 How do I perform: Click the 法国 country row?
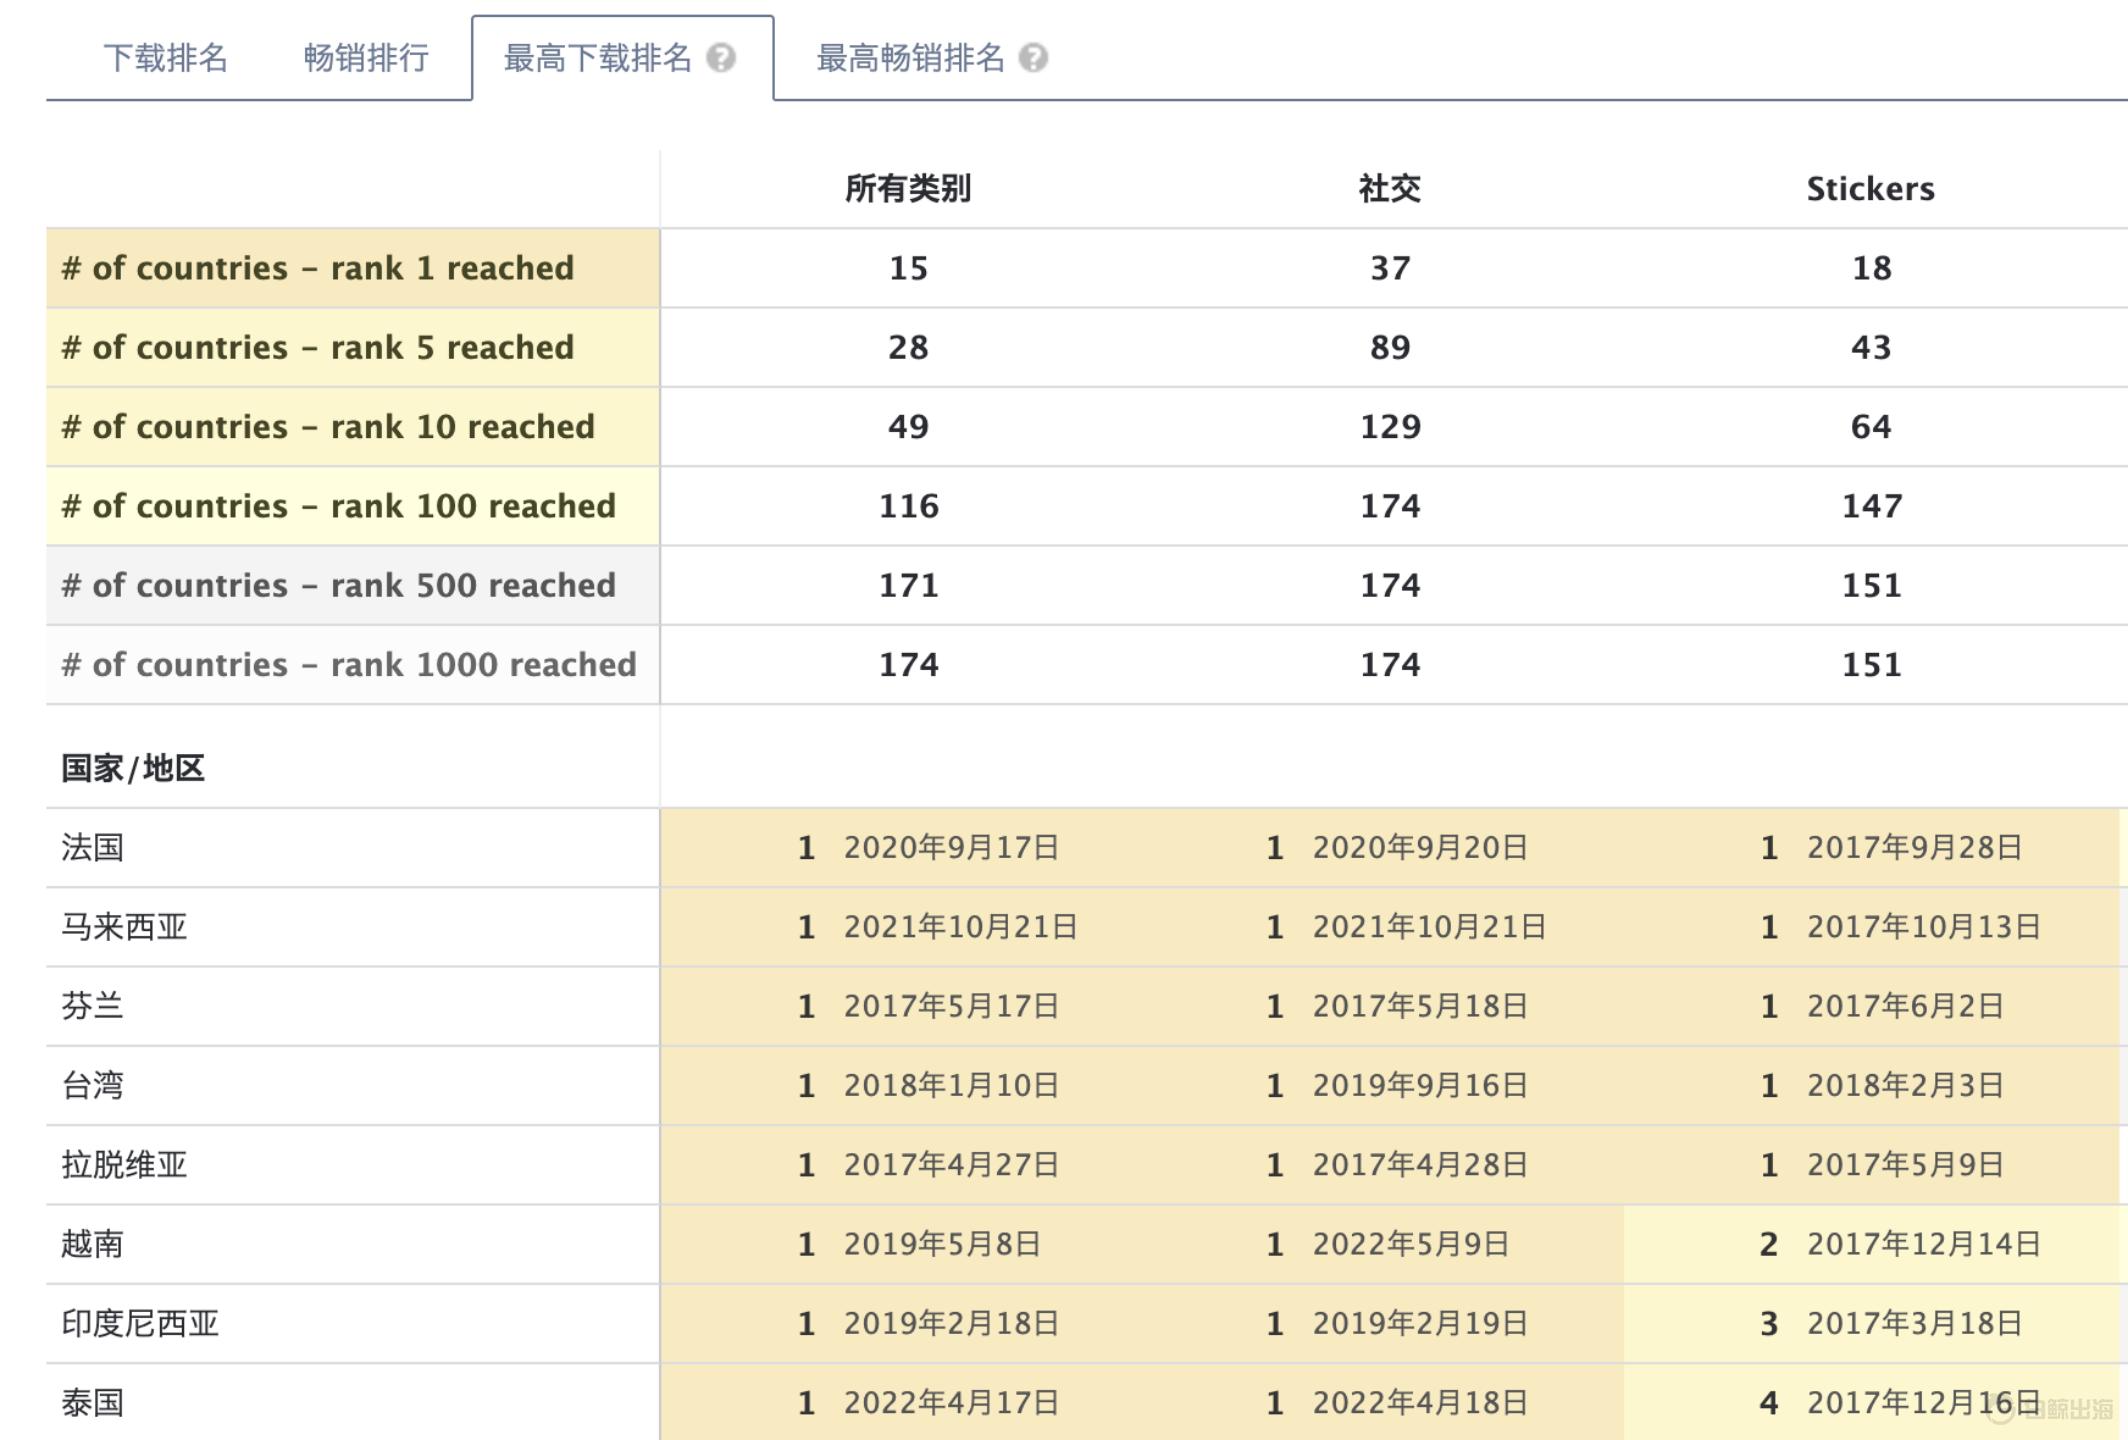93,848
